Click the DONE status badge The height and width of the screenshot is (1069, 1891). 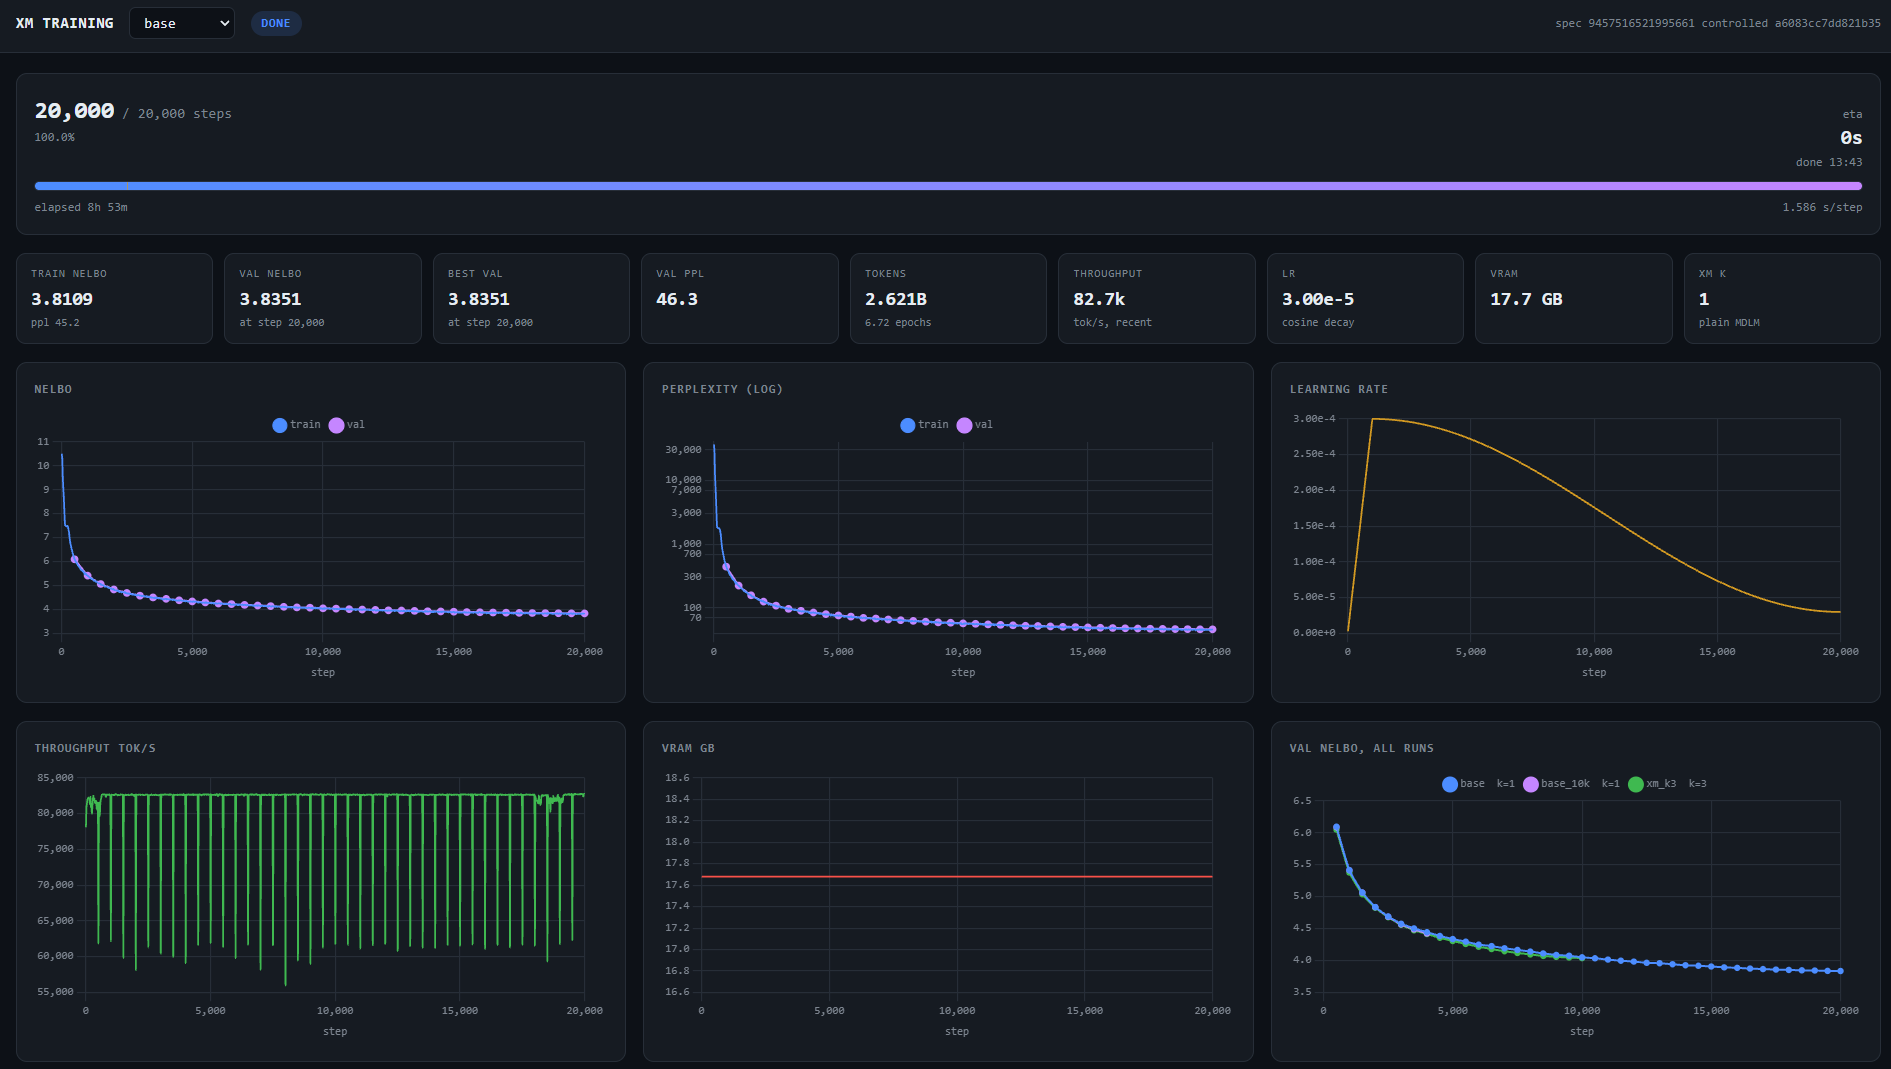point(276,23)
